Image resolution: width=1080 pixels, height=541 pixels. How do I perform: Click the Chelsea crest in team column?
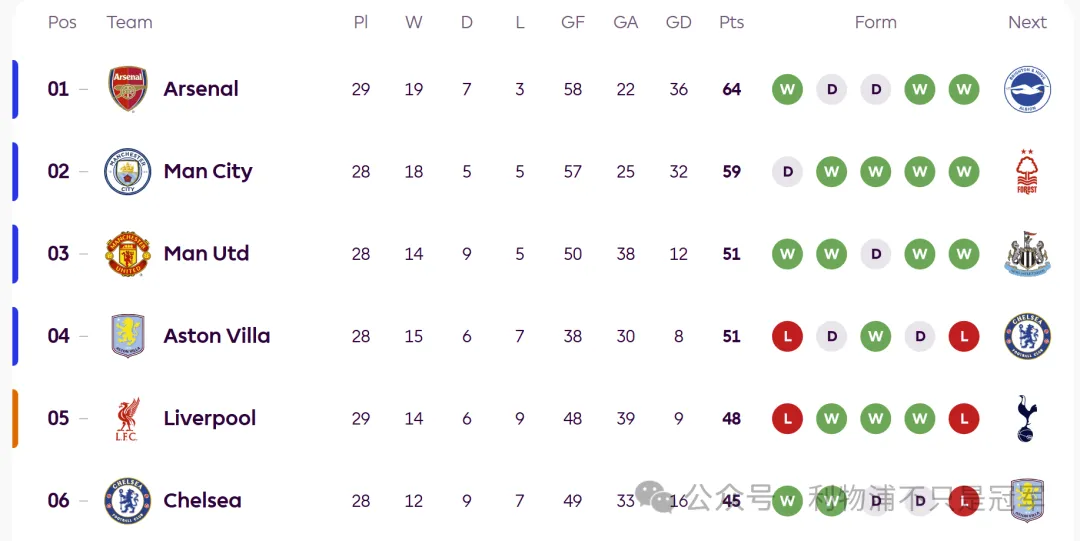[128, 500]
